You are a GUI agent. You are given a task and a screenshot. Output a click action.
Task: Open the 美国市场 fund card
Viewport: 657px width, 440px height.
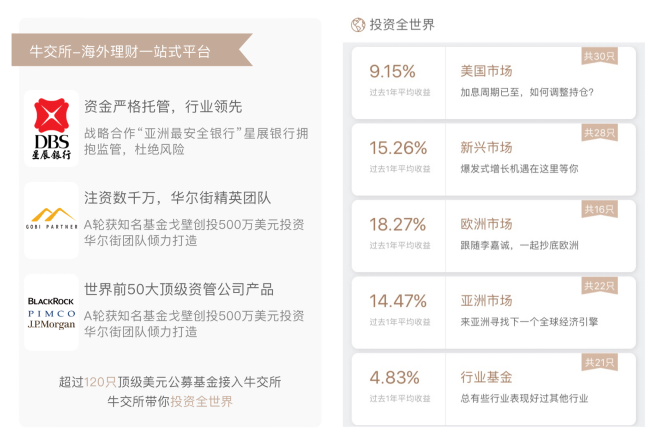494,83
